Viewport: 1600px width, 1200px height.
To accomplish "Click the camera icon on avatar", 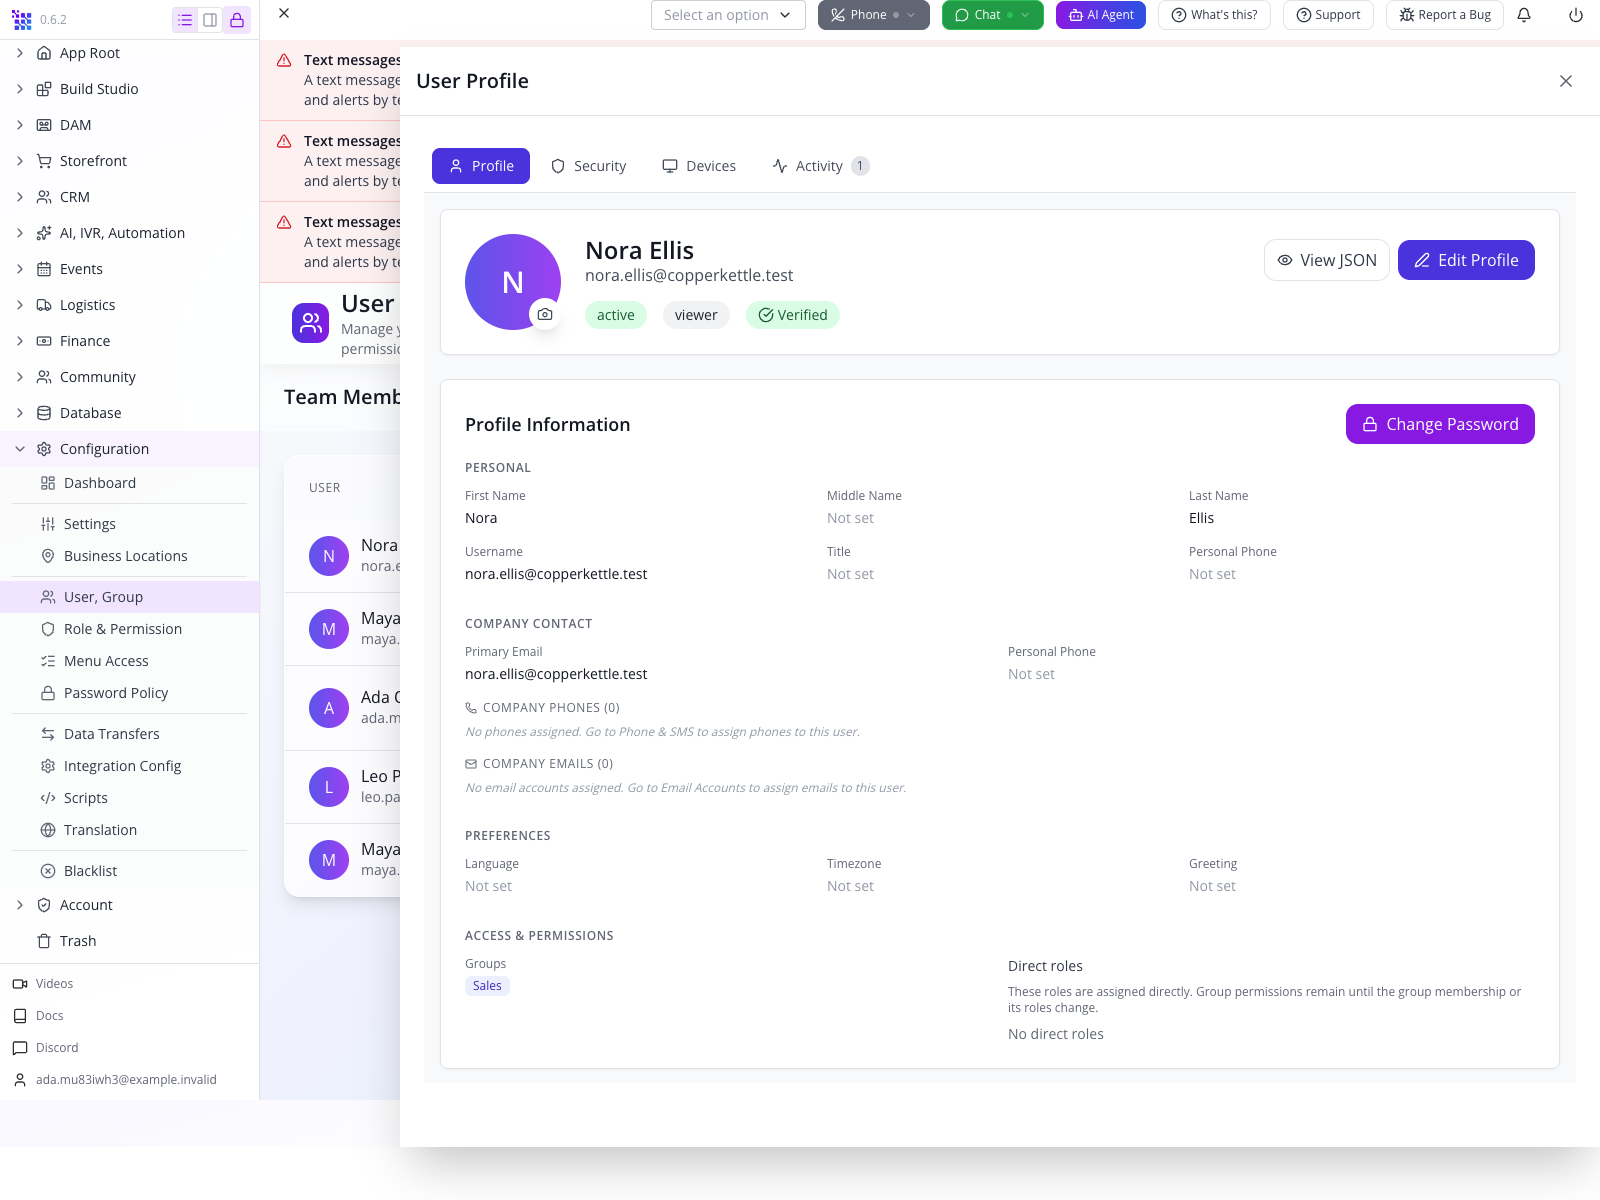I will [x=545, y=314].
